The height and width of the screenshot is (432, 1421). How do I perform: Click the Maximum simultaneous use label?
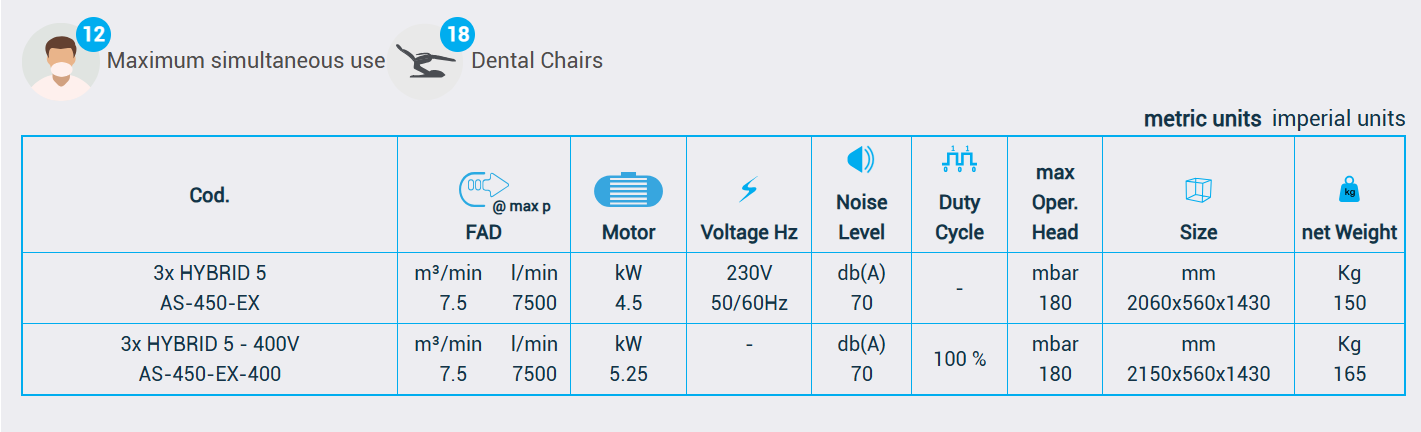(246, 61)
